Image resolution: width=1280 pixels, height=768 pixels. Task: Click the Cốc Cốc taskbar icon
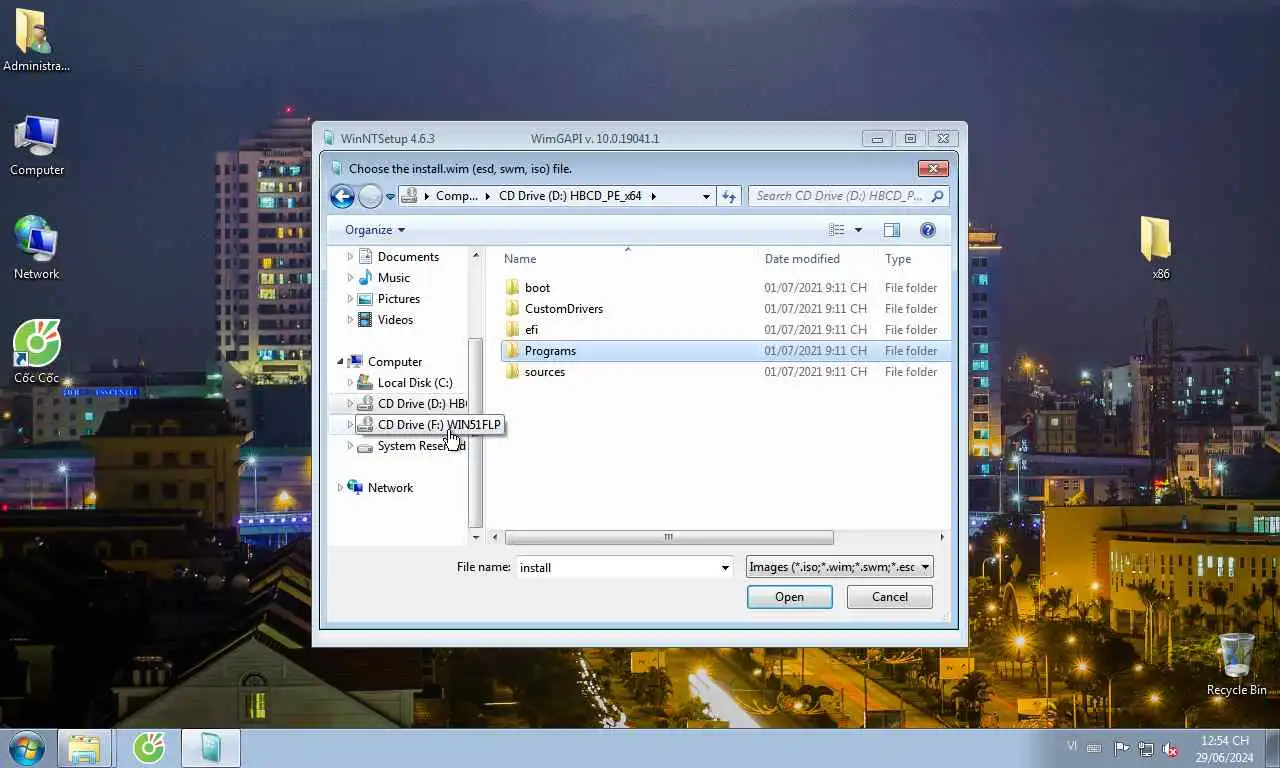[x=149, y=748]
